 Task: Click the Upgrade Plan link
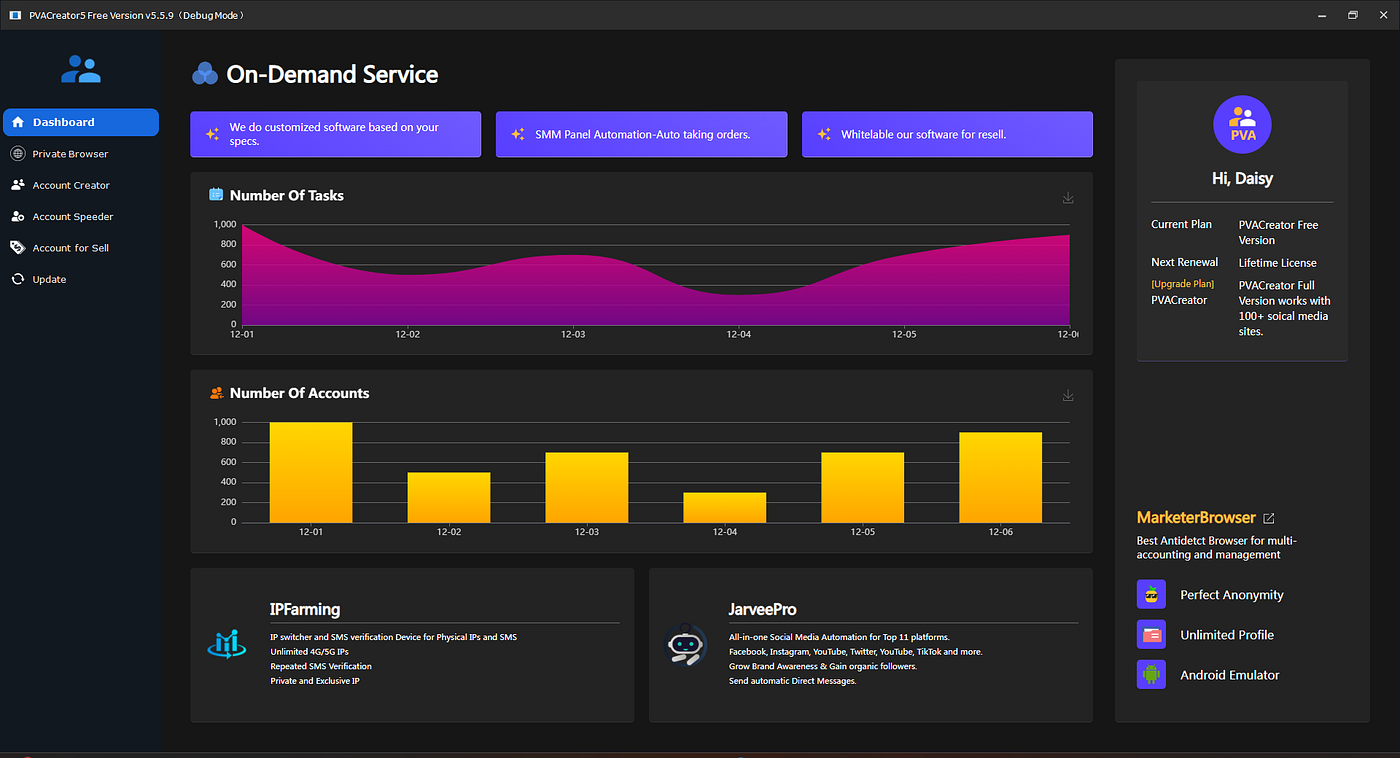pos(1182,284)
